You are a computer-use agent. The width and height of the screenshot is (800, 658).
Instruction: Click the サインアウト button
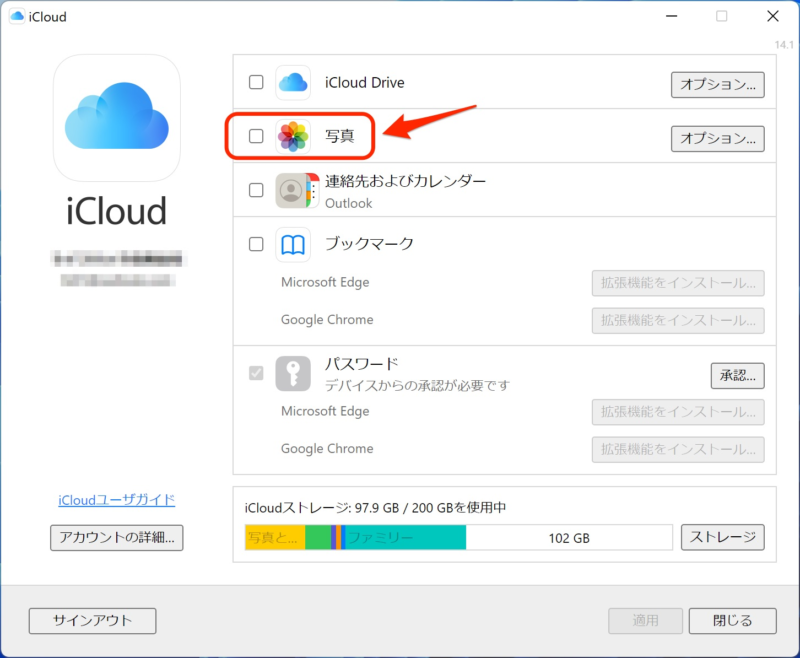(92, 621)
